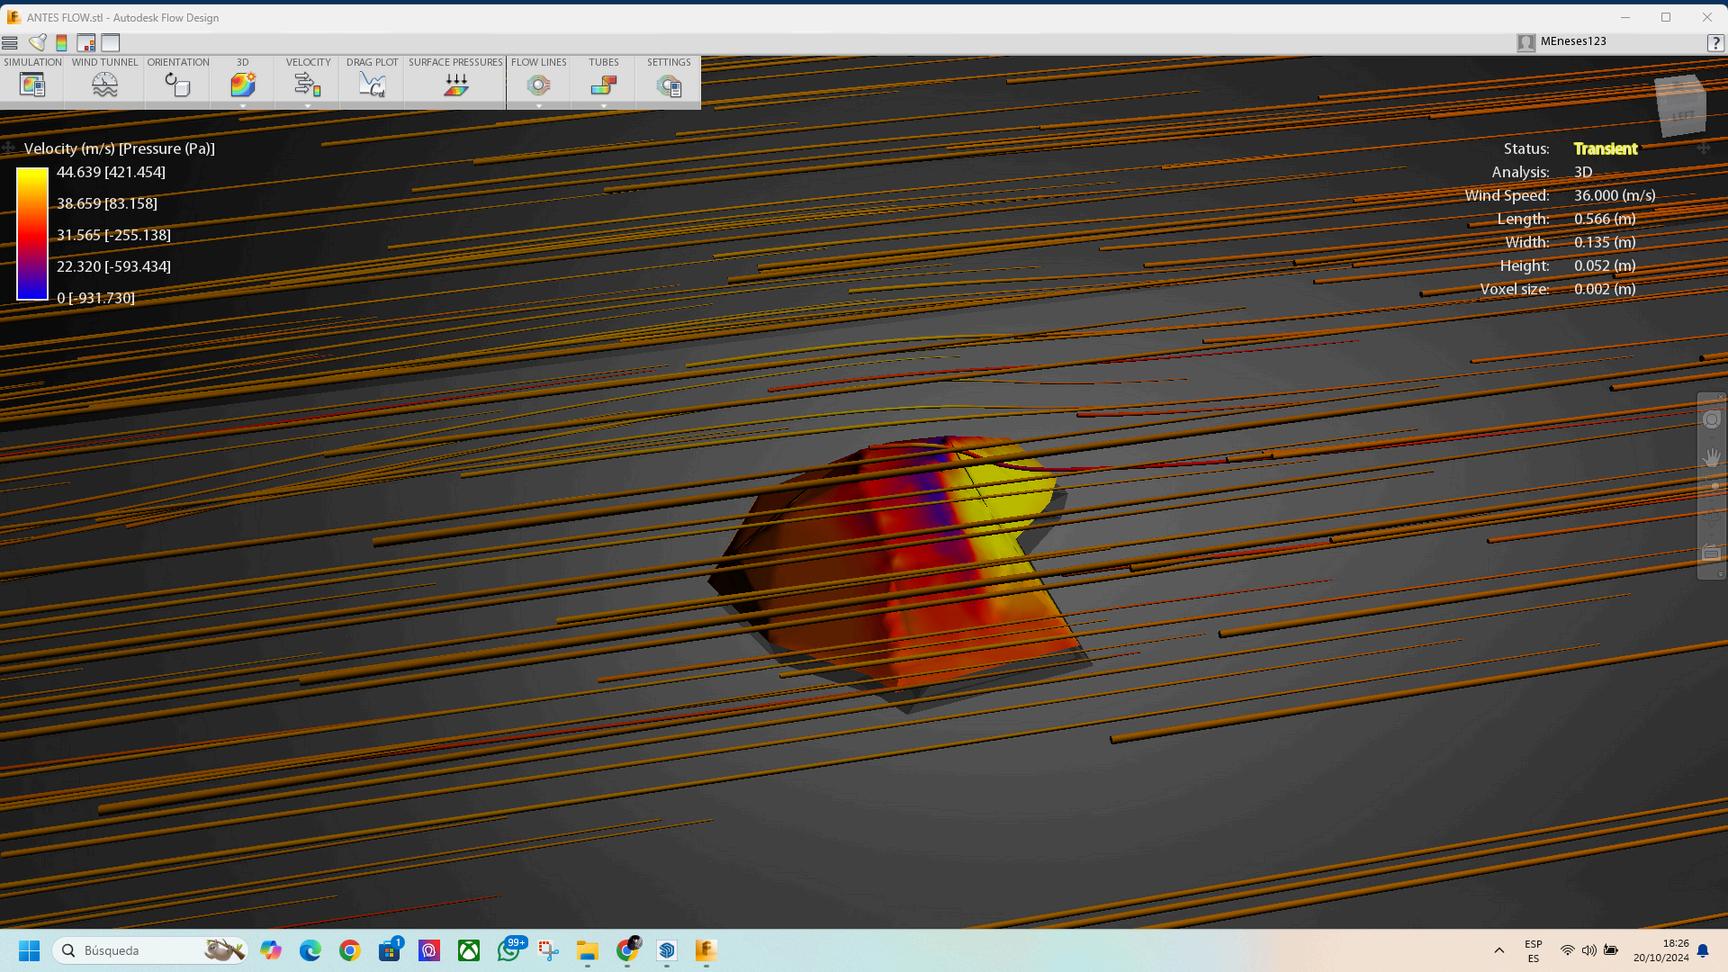Click the MEneses123 user account
This screenshot has width=1728, height=972.
click(x=1562, y=42)
